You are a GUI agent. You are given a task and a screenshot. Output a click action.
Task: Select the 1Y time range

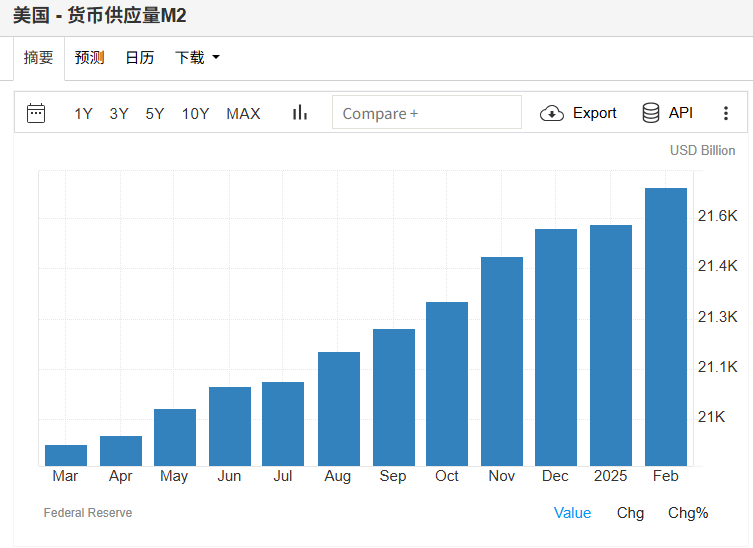83,114
